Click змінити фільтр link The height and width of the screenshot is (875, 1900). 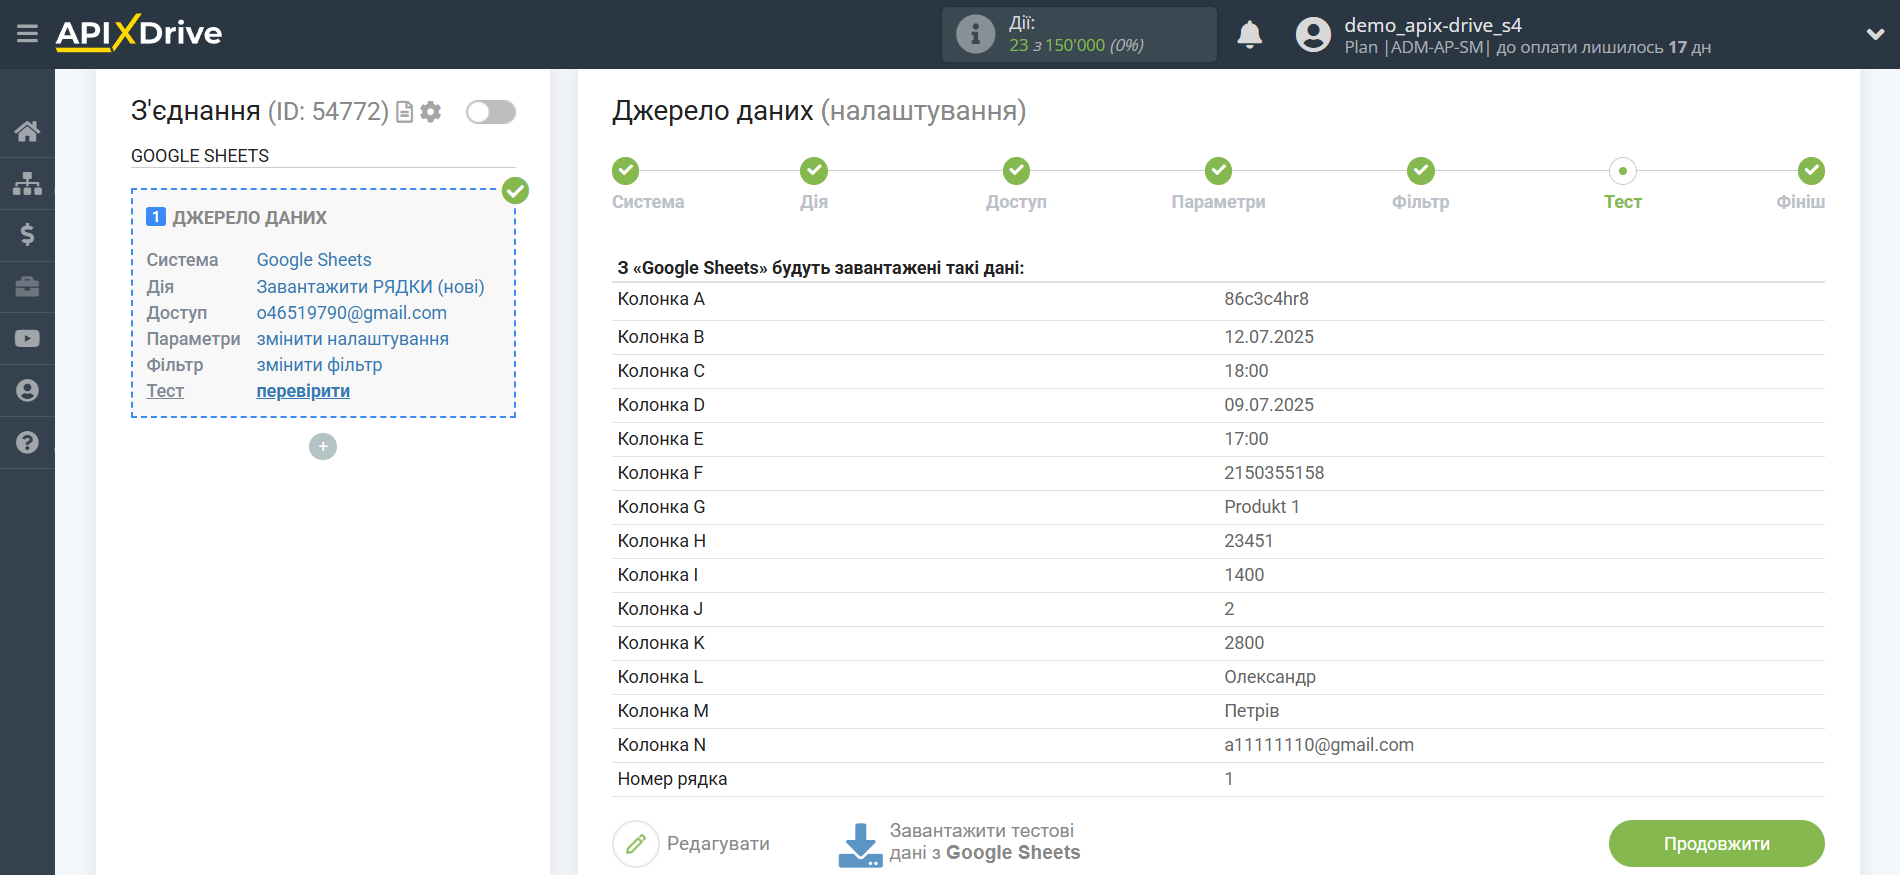tap(319, 365)
